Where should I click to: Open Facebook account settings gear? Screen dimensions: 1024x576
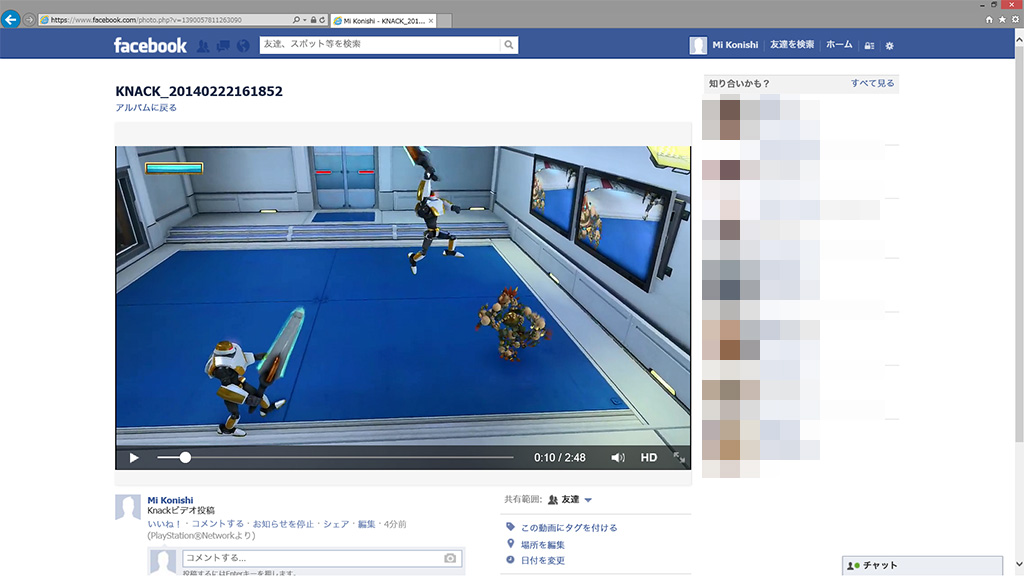pos(889,46)
